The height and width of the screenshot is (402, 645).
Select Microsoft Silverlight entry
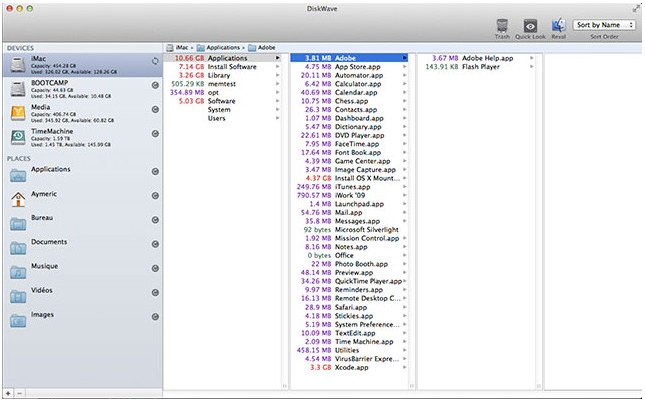pos(349,230)
